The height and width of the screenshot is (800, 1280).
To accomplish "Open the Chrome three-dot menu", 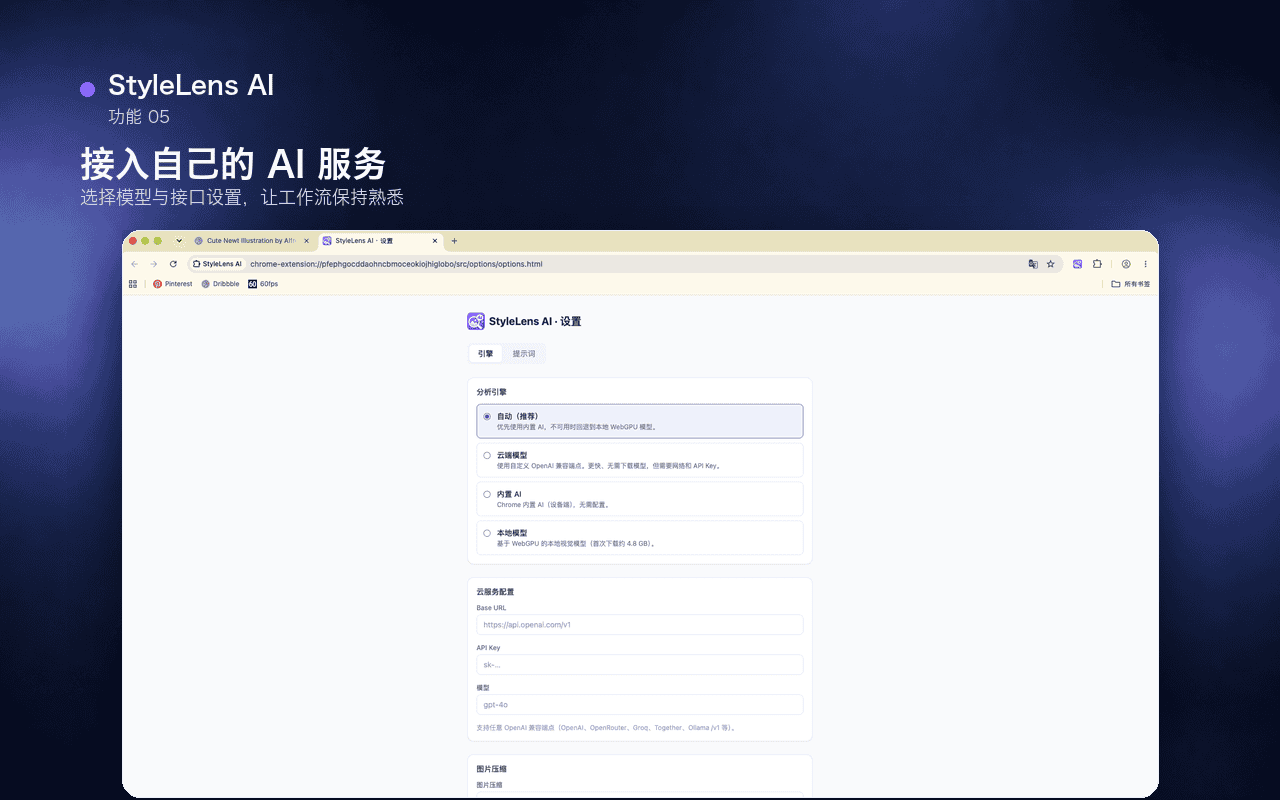I will [x=1145, y=264].
